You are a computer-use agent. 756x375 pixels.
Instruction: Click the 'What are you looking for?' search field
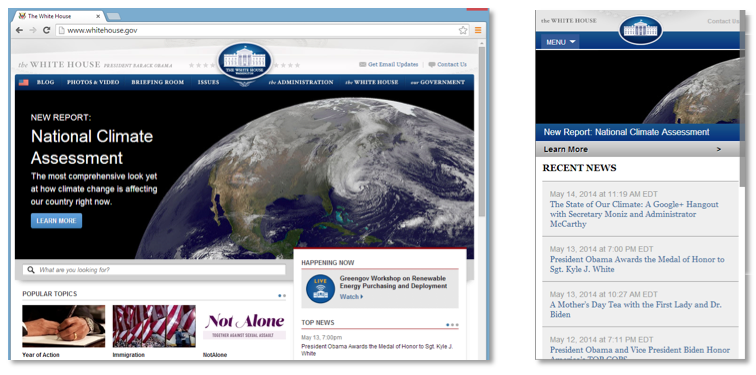click(x=154, y=270)
